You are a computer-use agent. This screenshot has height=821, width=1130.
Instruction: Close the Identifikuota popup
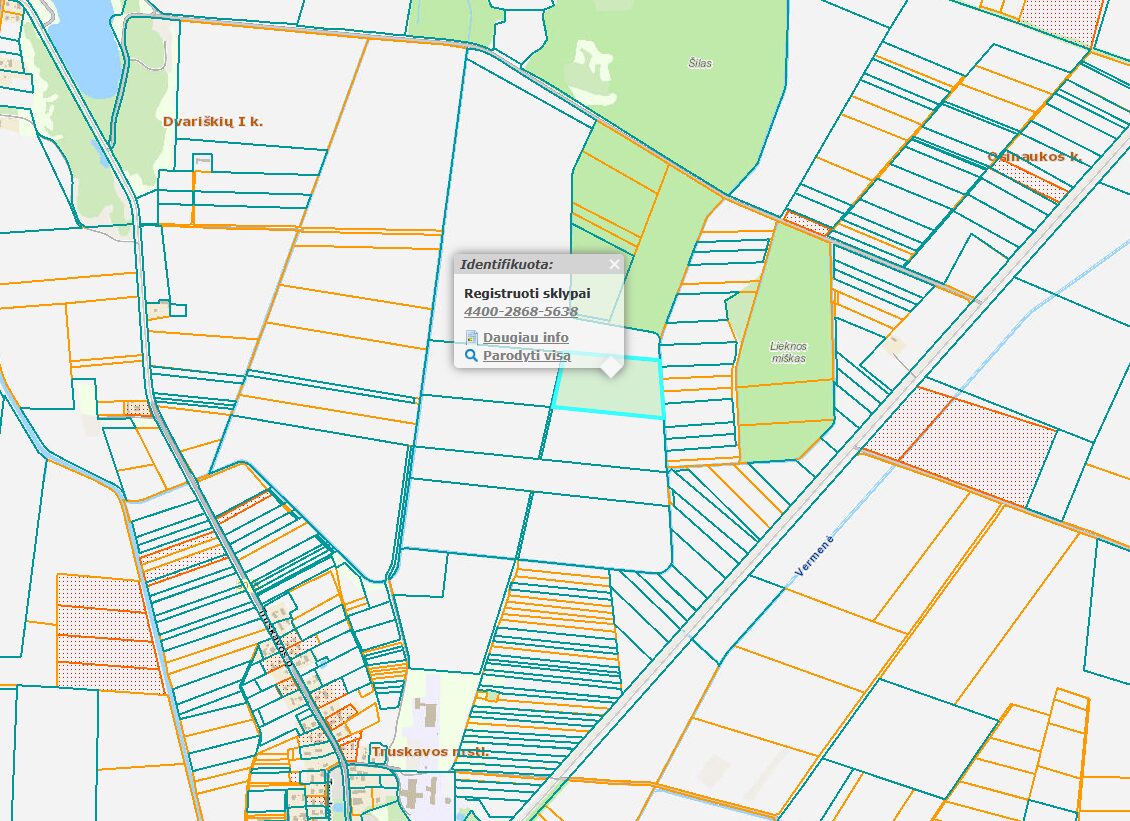pos(614,264)
